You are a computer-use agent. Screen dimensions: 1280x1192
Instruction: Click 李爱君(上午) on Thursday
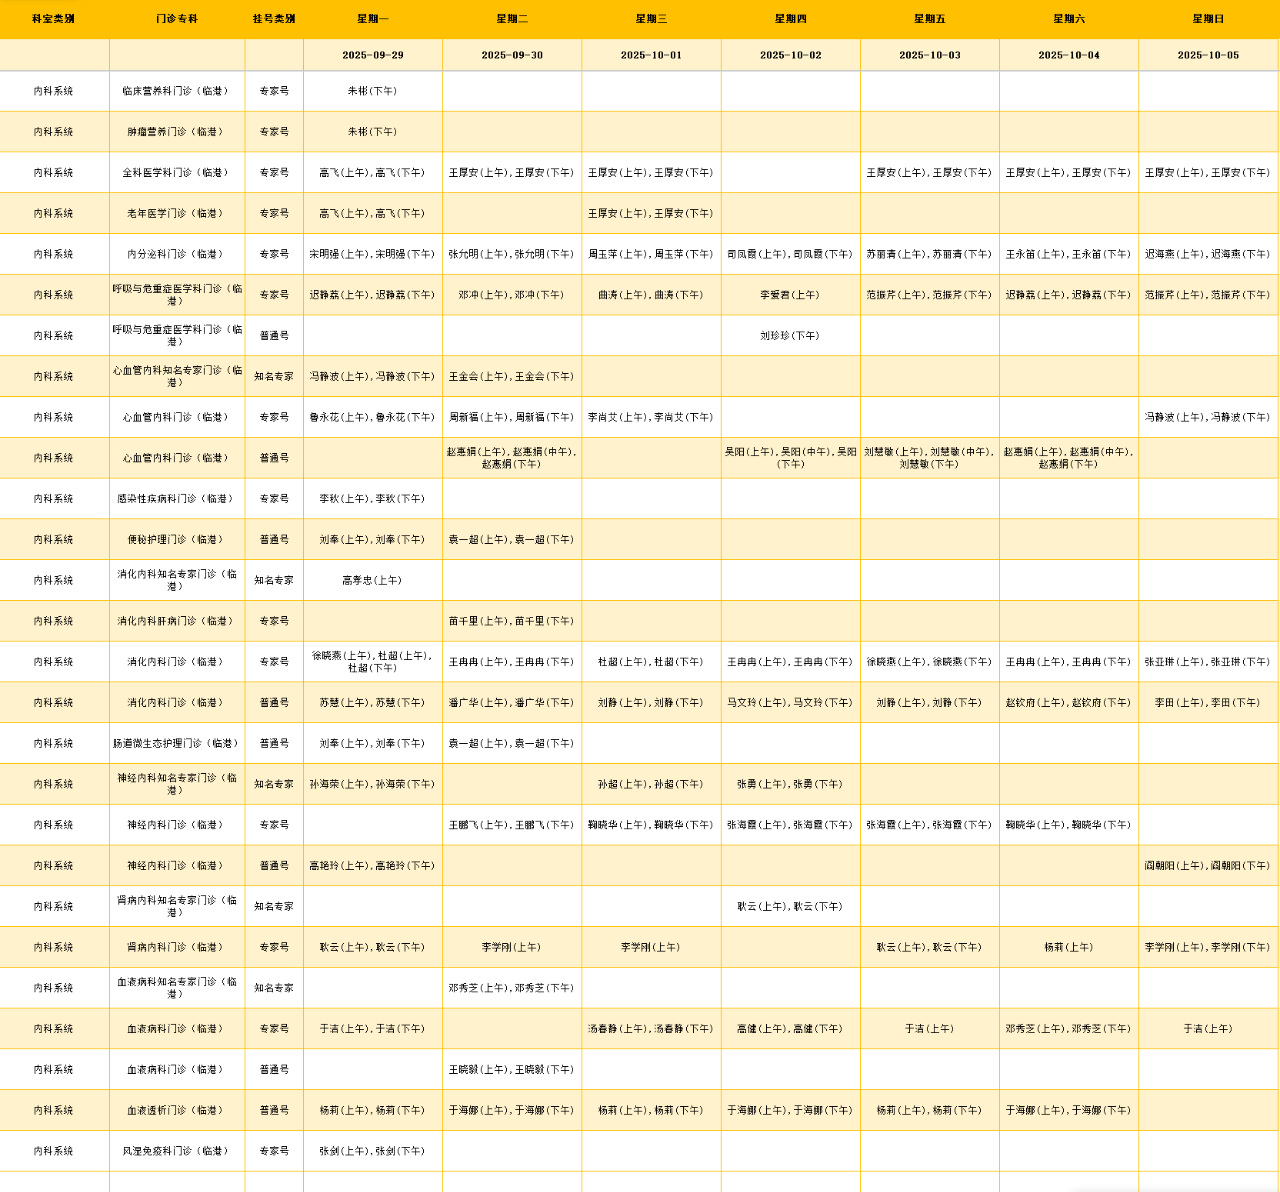point(790,295)
